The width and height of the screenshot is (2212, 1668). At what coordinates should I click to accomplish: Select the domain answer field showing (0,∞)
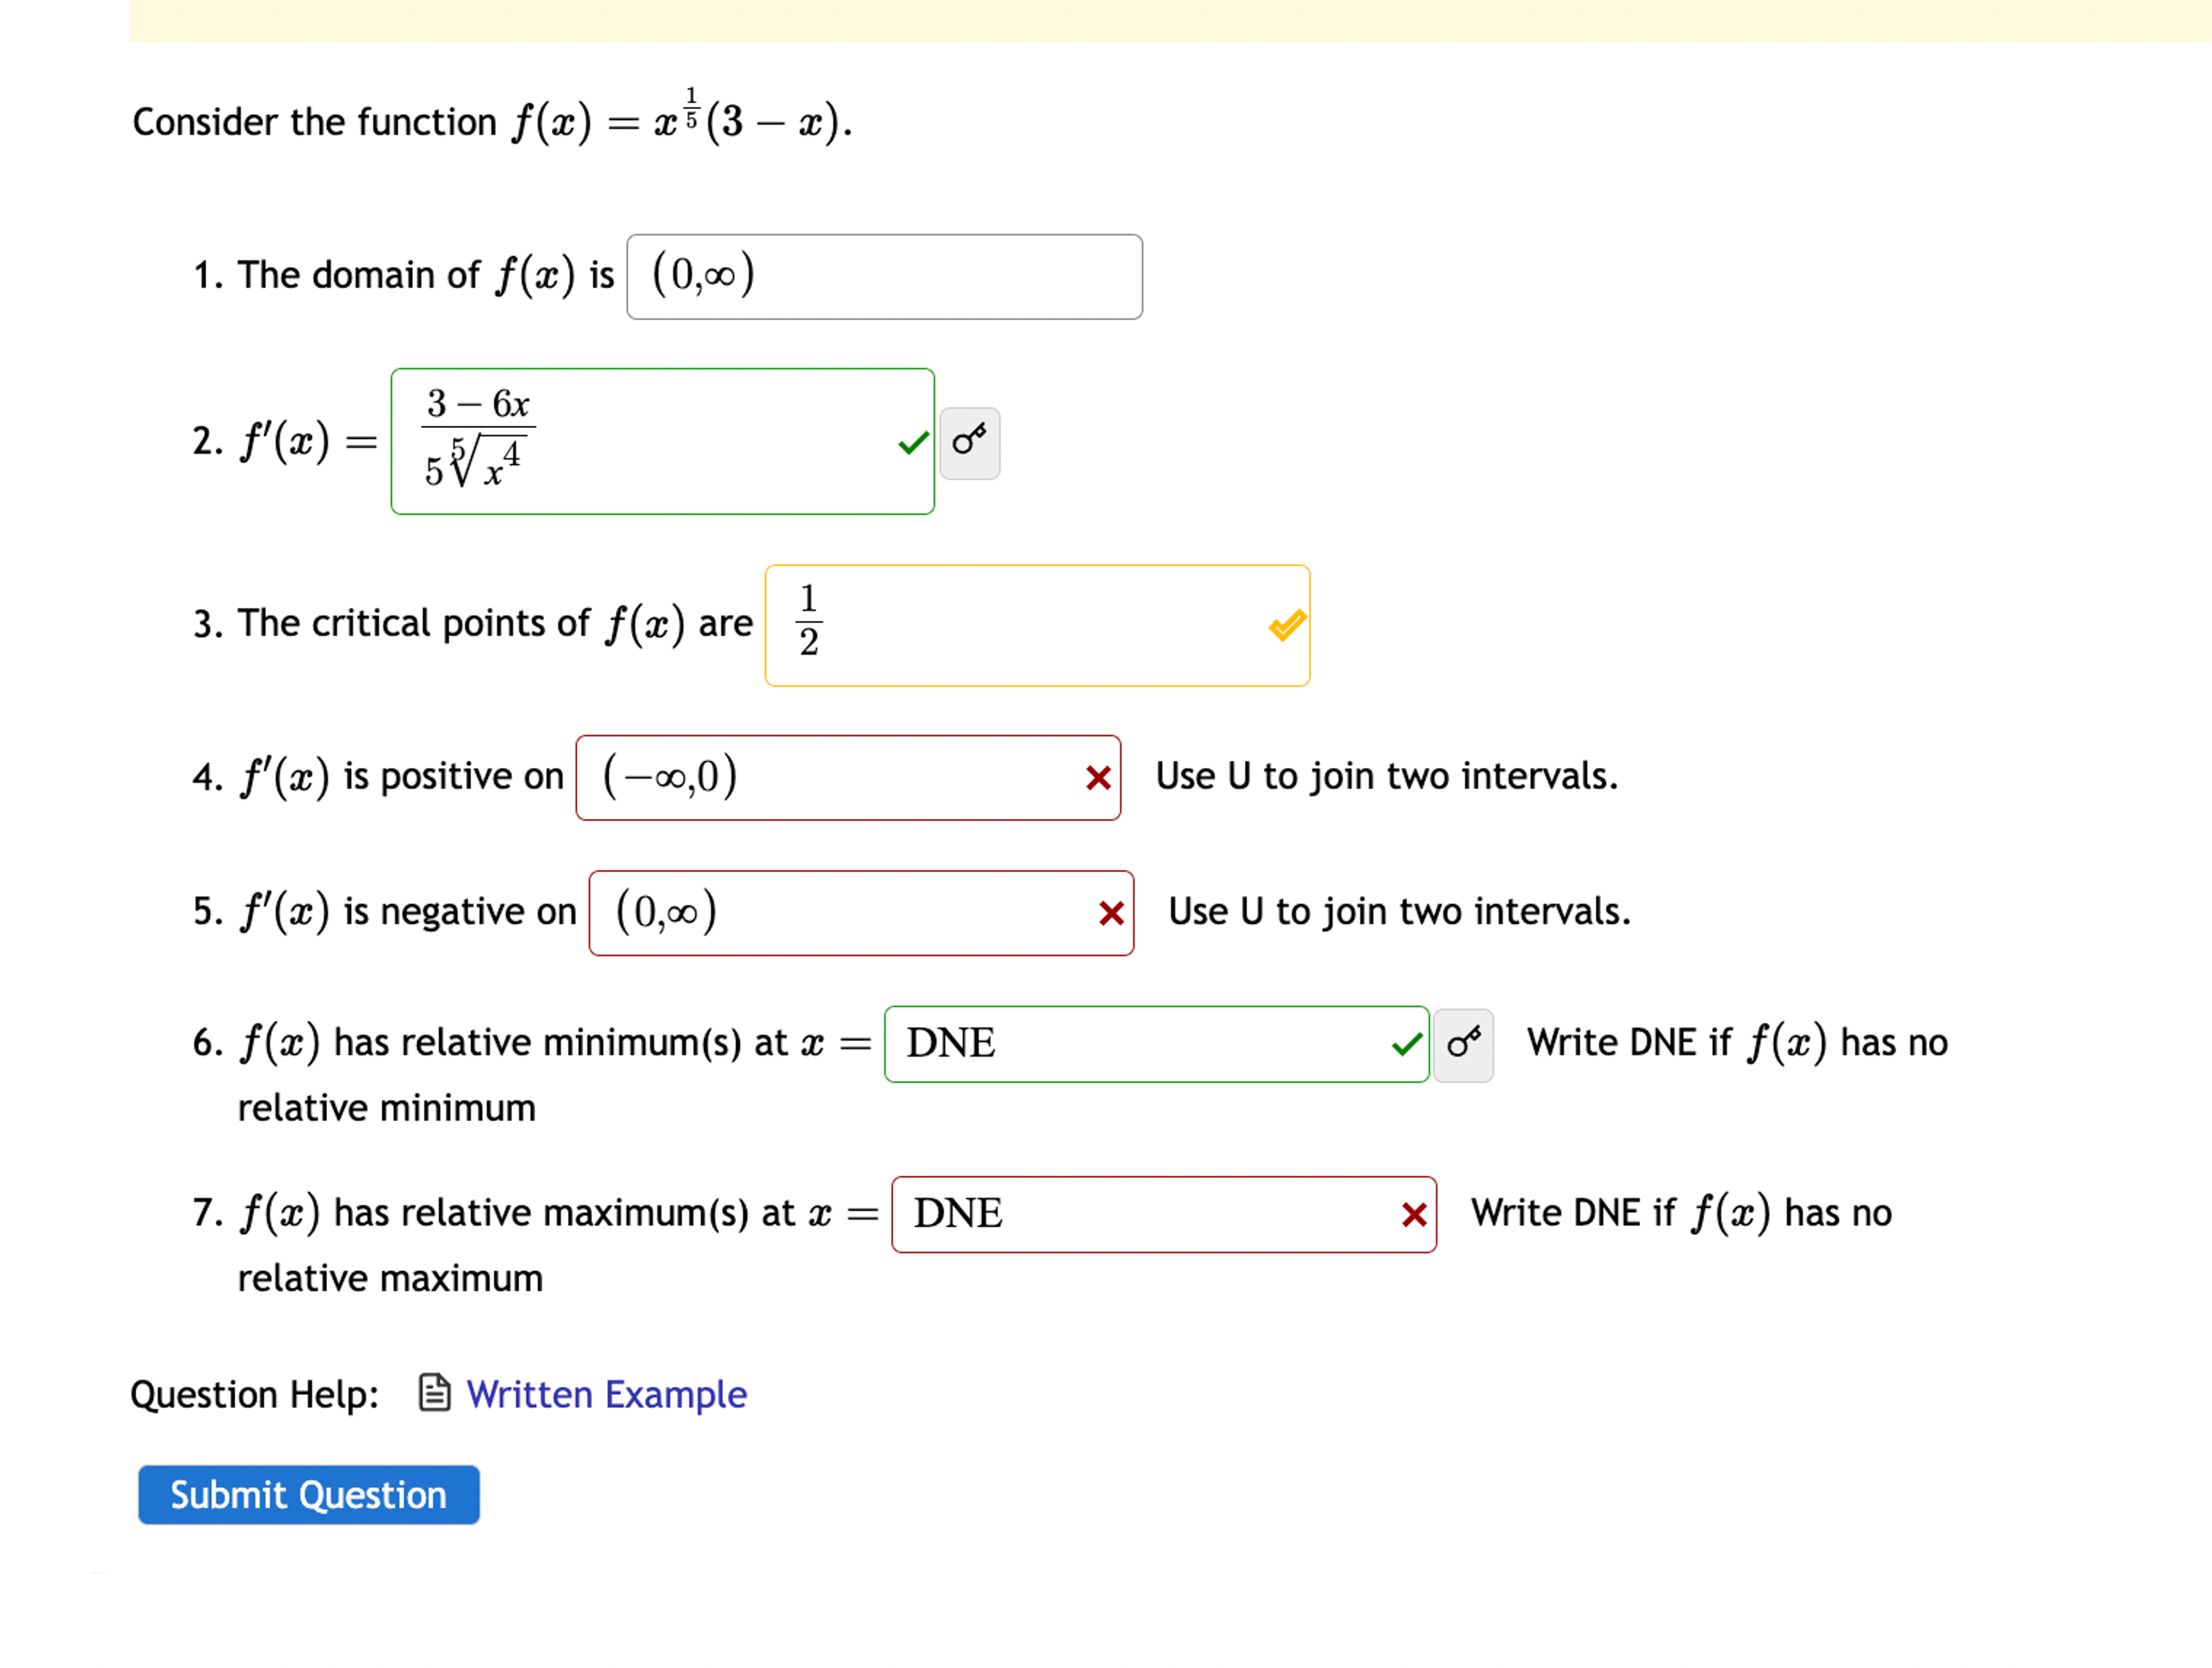point(884,277)
